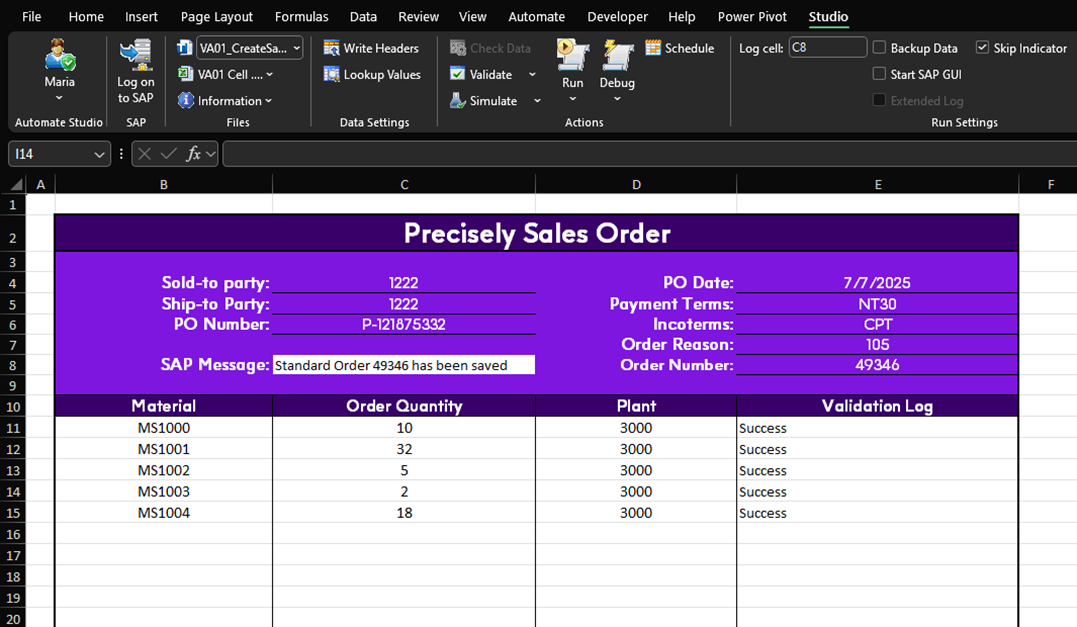Image resolution: width=1077 pixels, height=627 pixels.
Task: Click the insert function fx icon
Action: [x=194, y=154]
